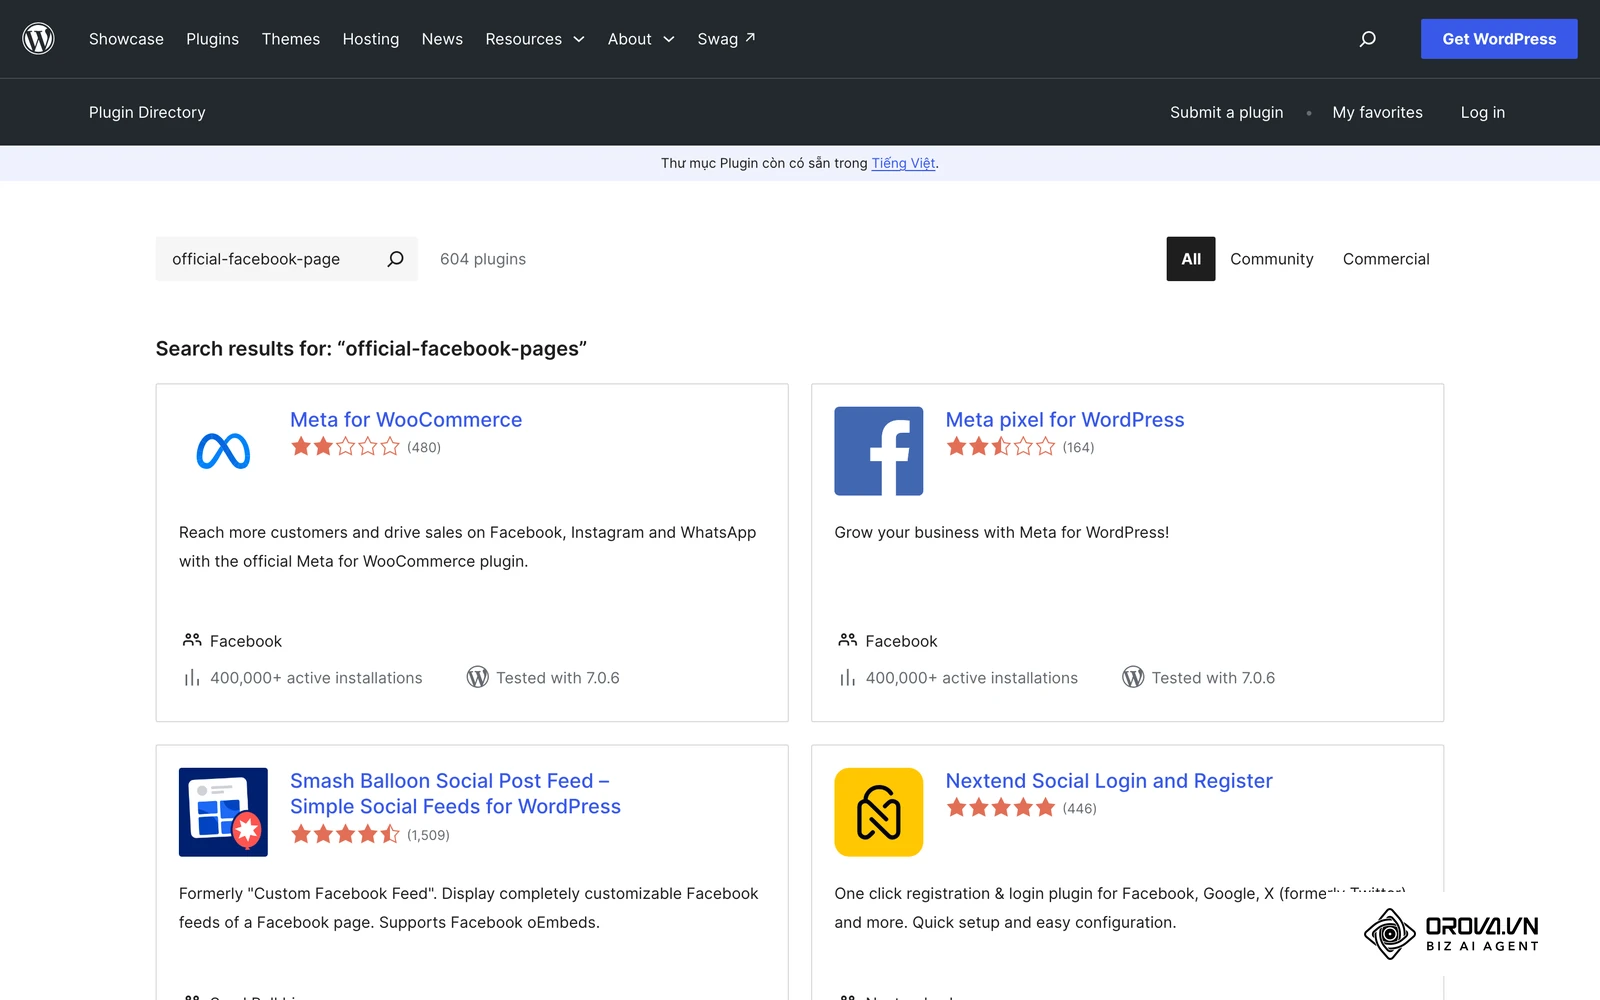Open Meta for WooCommerce plugin title

406,420
